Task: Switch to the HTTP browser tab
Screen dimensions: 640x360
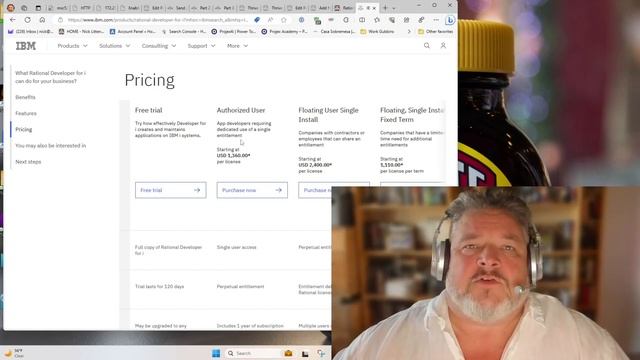Action: (83, 8)
